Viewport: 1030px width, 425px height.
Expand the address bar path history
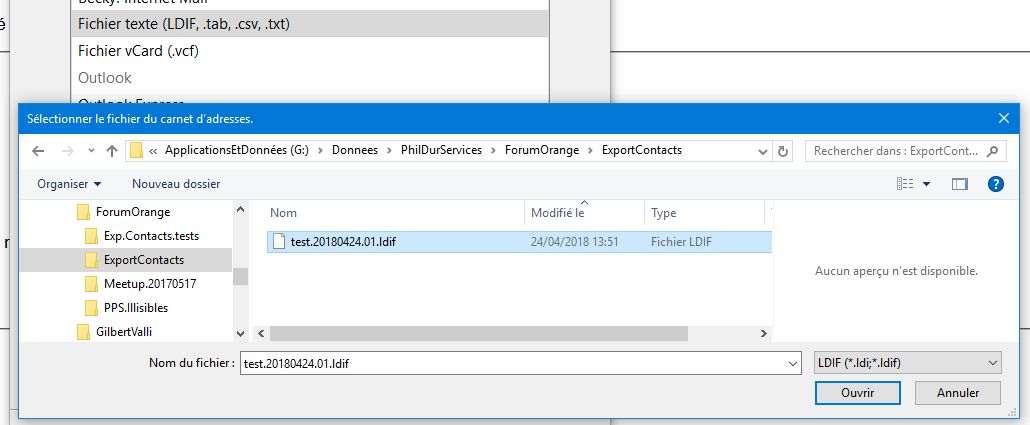pos(764,151)
